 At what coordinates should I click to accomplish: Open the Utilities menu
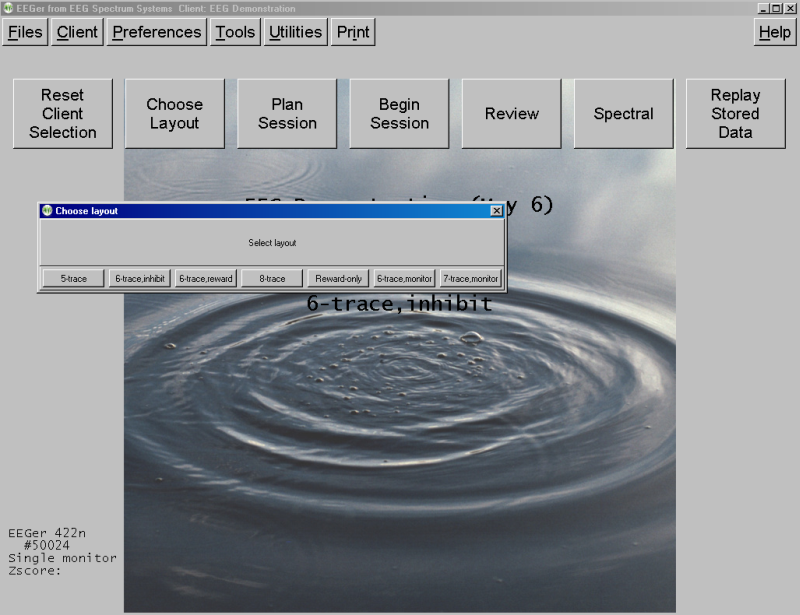tap(295, 32)
